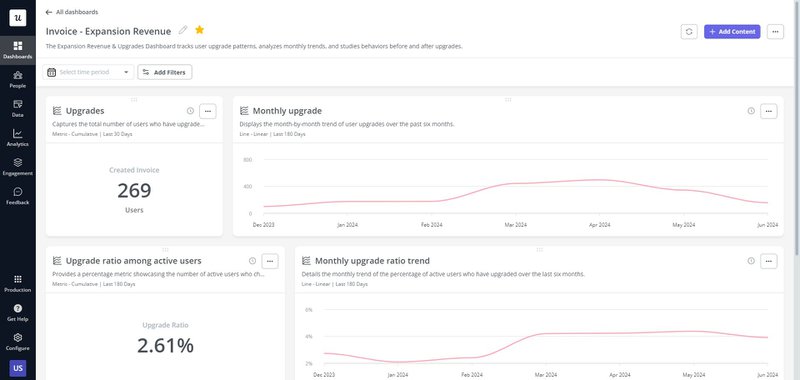Open Upgrades card options menu
The image size is (800, 380).
point(208,111)
